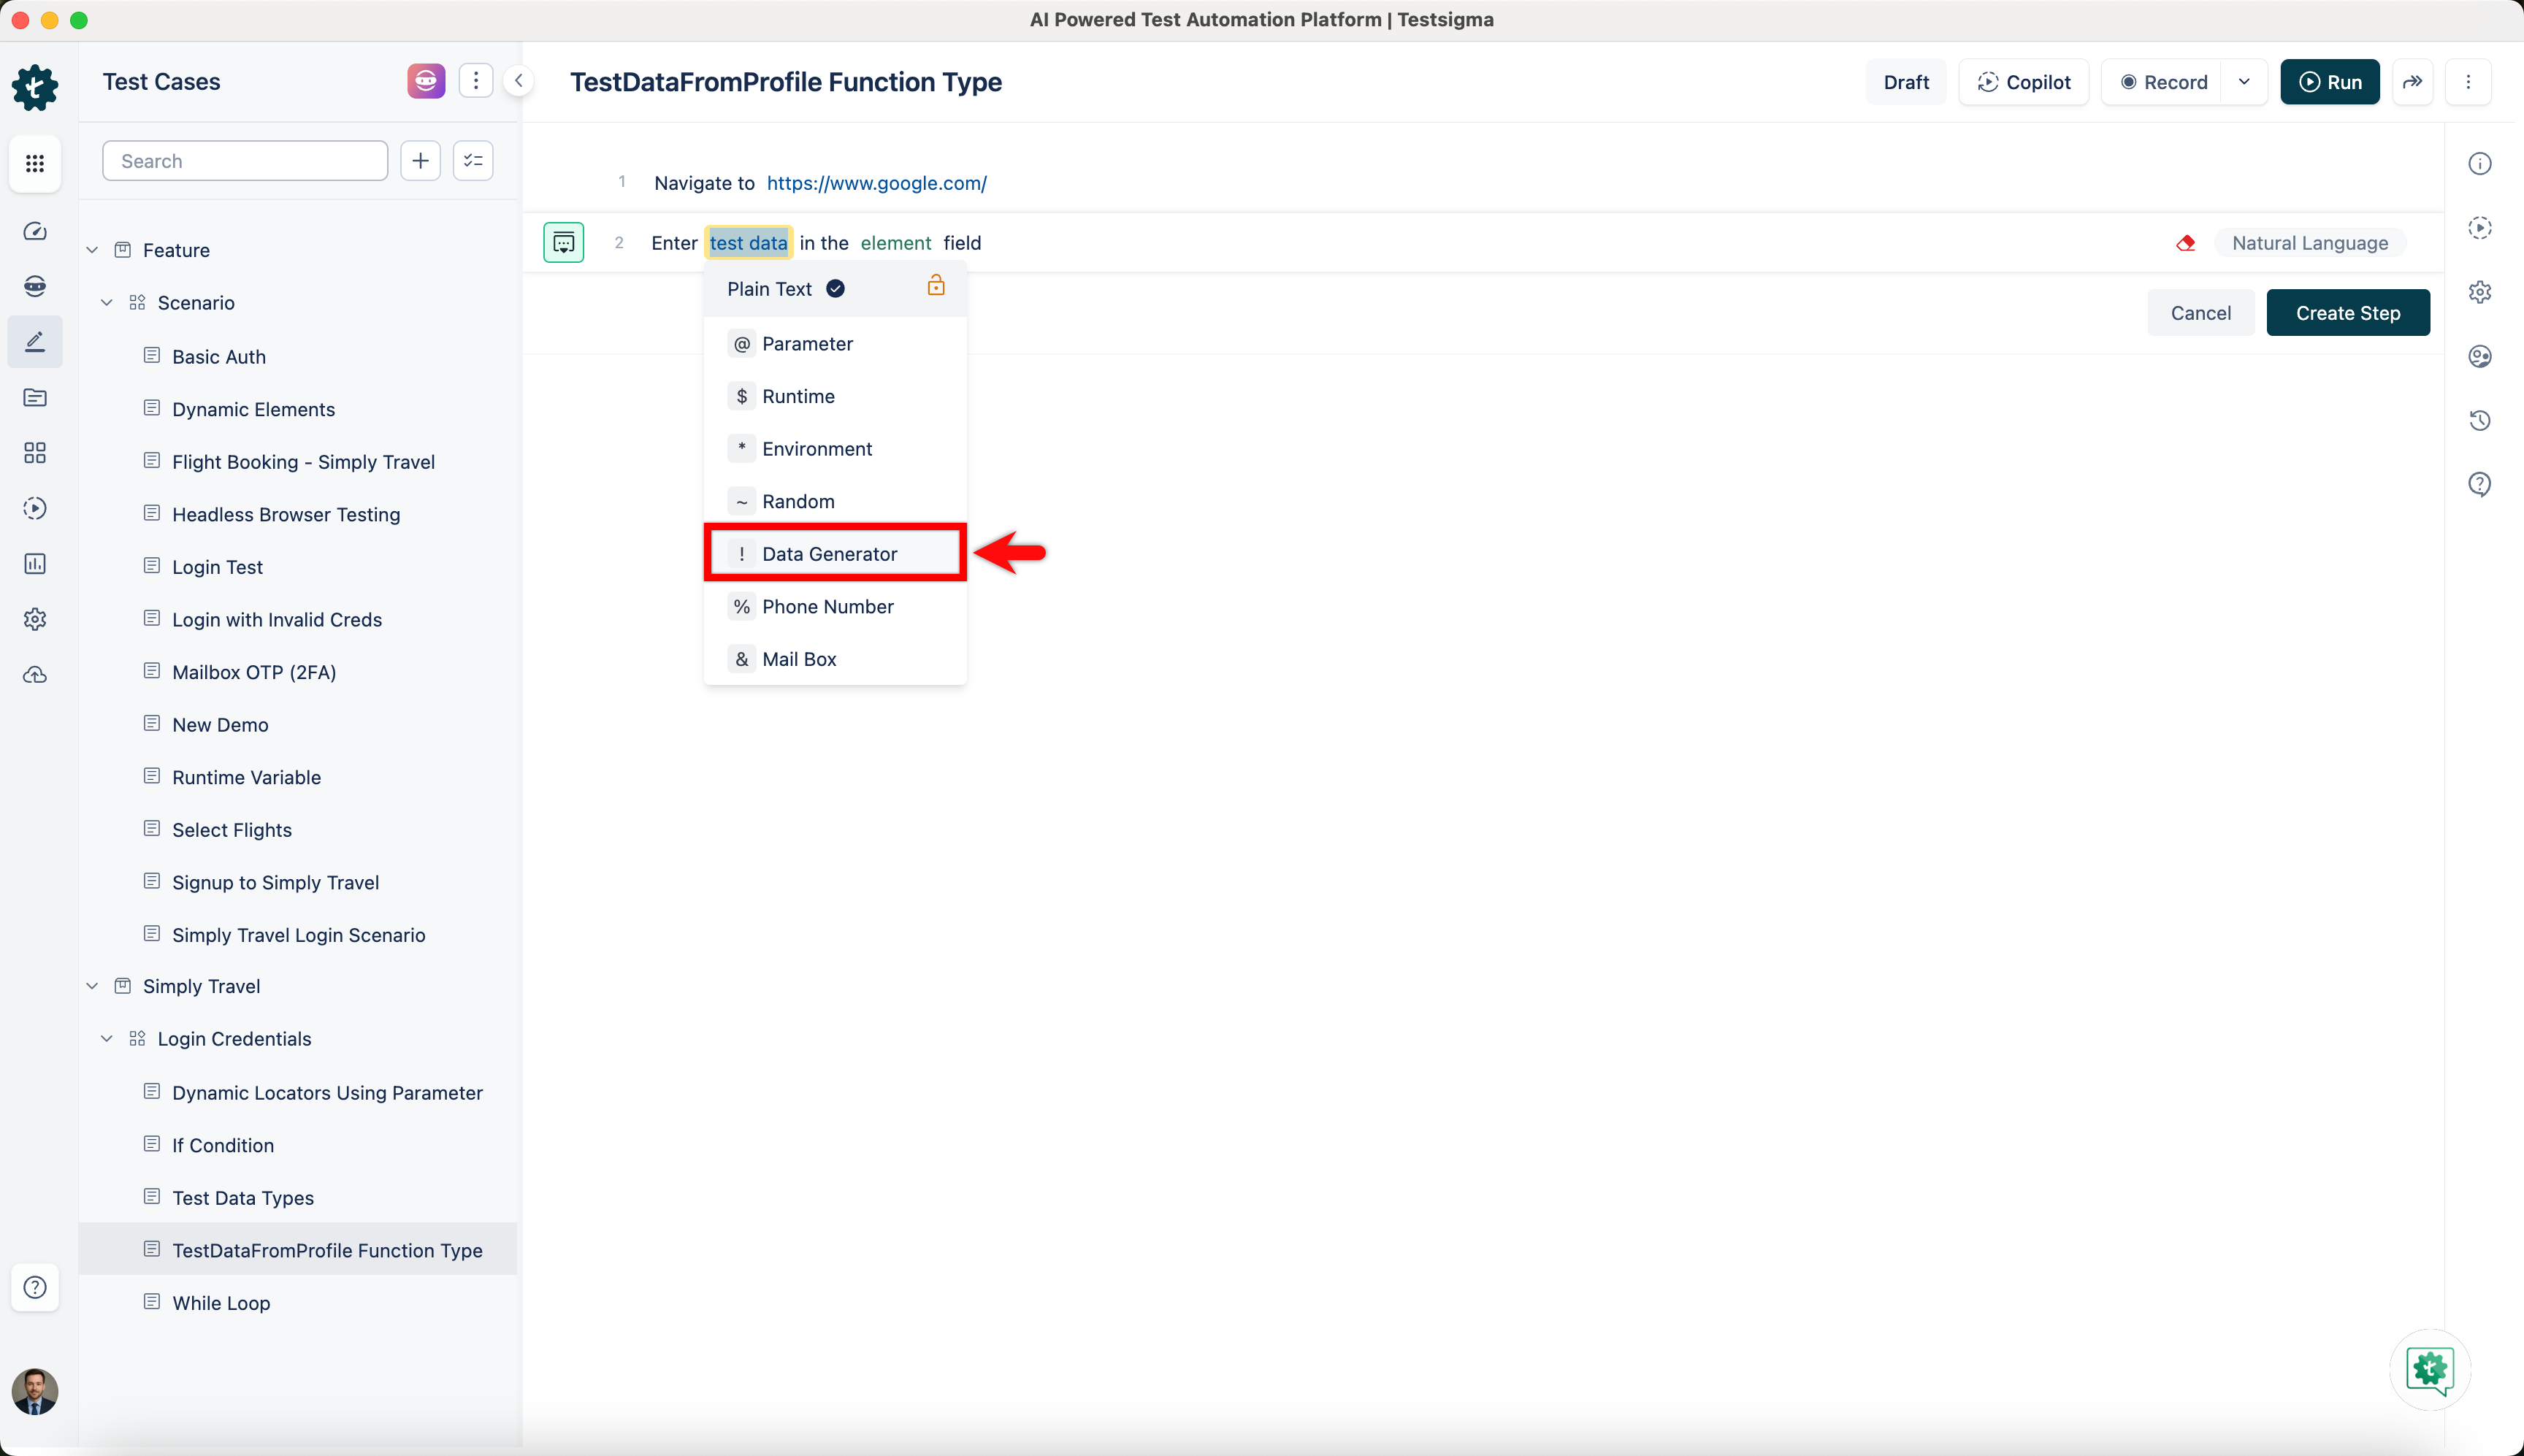The image size is (2524, 1456).
Task: Open the four-squares add-ons icon in sidebar
Action: 35,453
